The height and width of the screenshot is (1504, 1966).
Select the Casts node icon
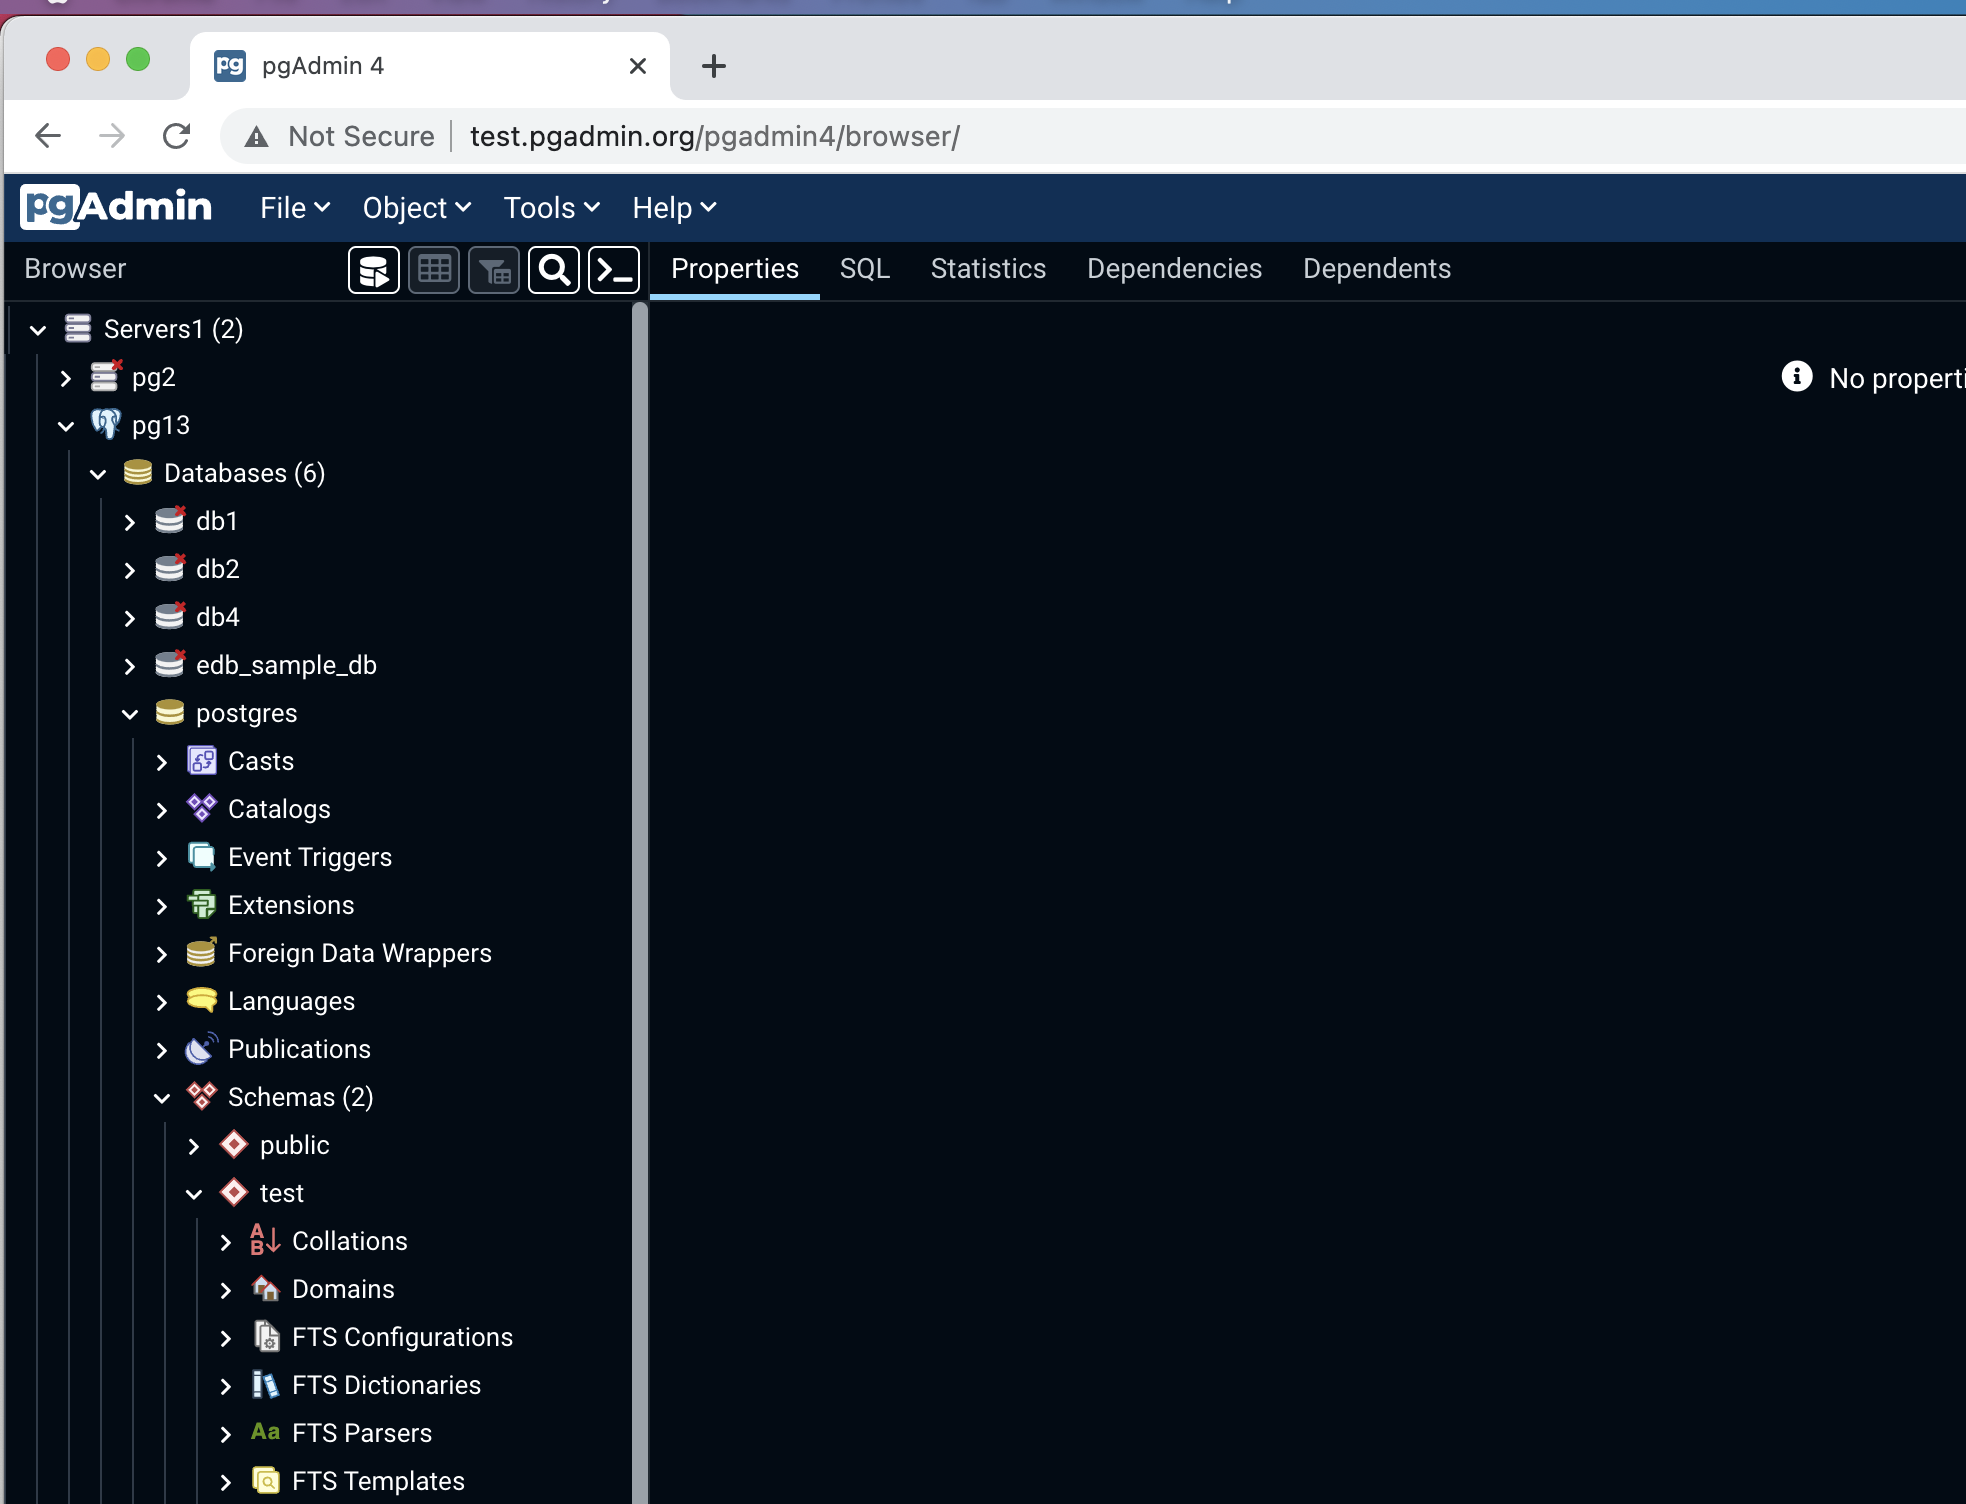(201, 760)
